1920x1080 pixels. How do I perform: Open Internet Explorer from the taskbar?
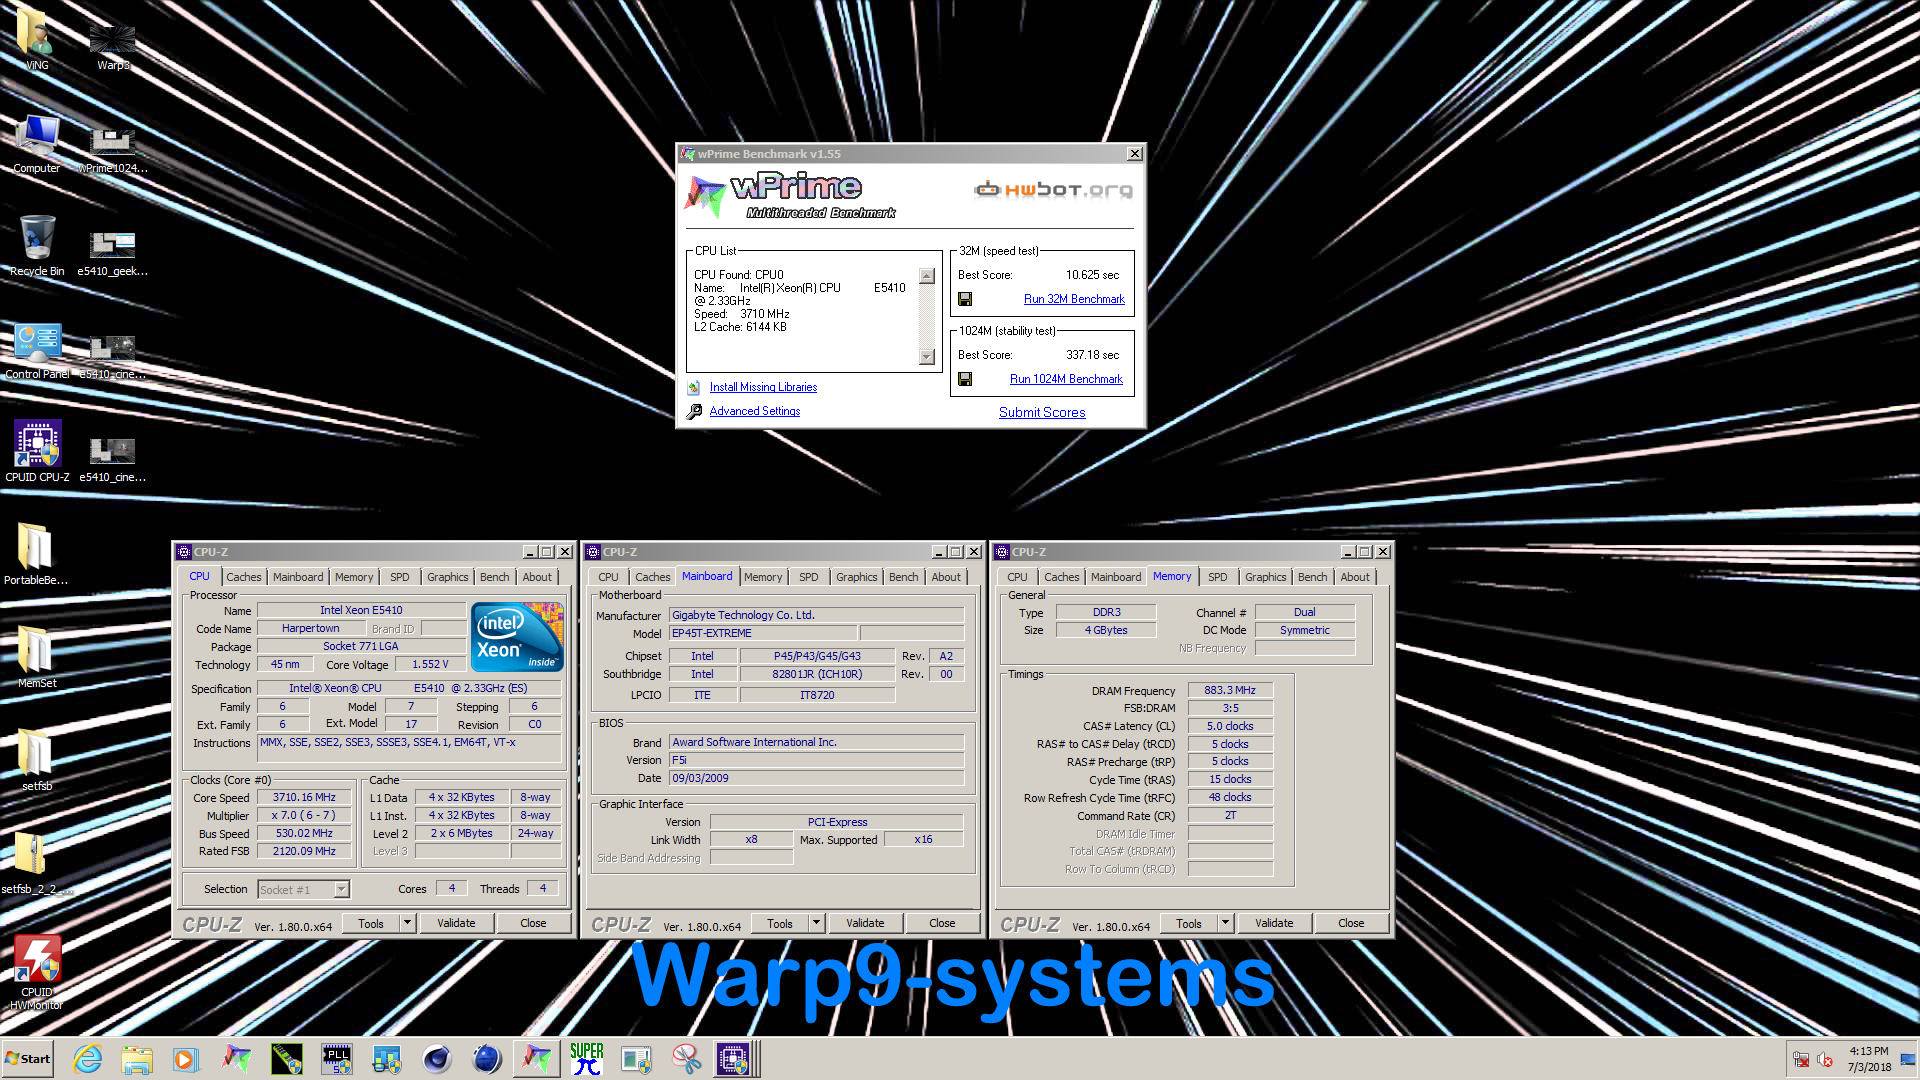pos(88,1059)
